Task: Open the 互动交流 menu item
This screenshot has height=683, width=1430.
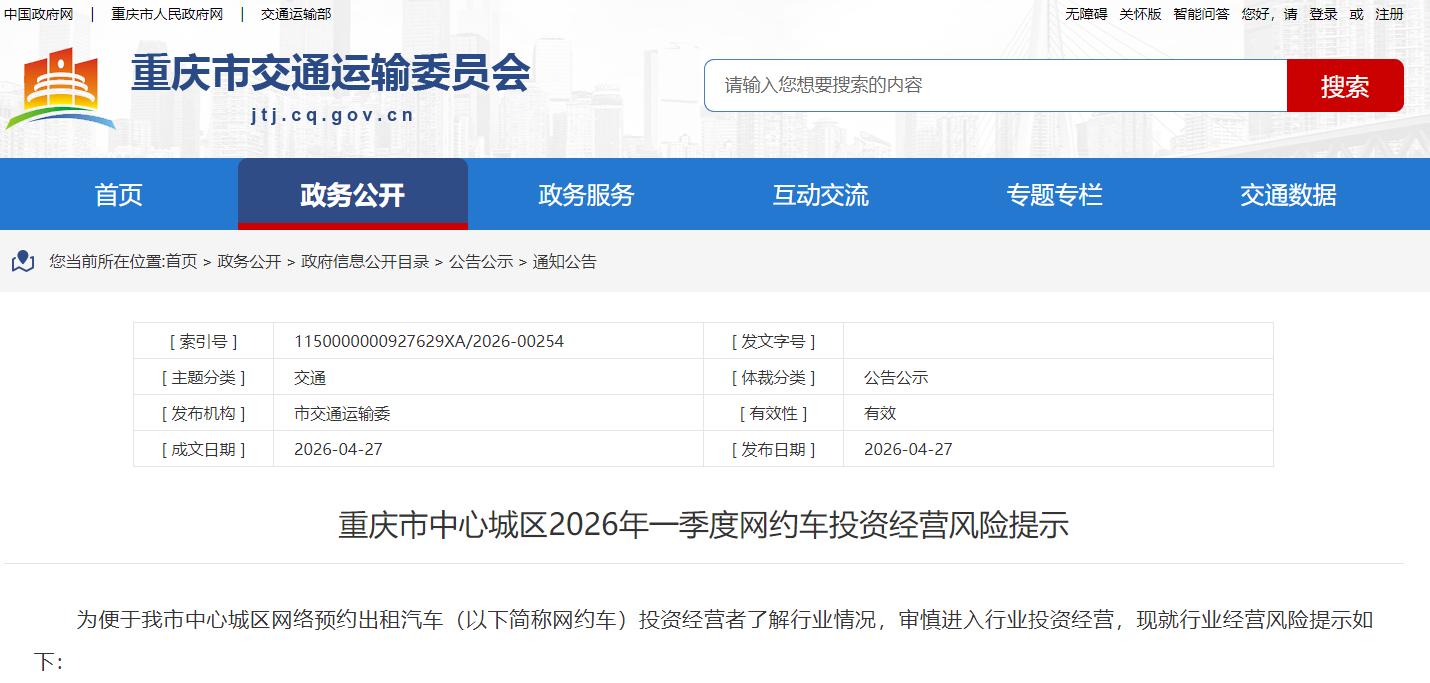Action: click(820, 195)
